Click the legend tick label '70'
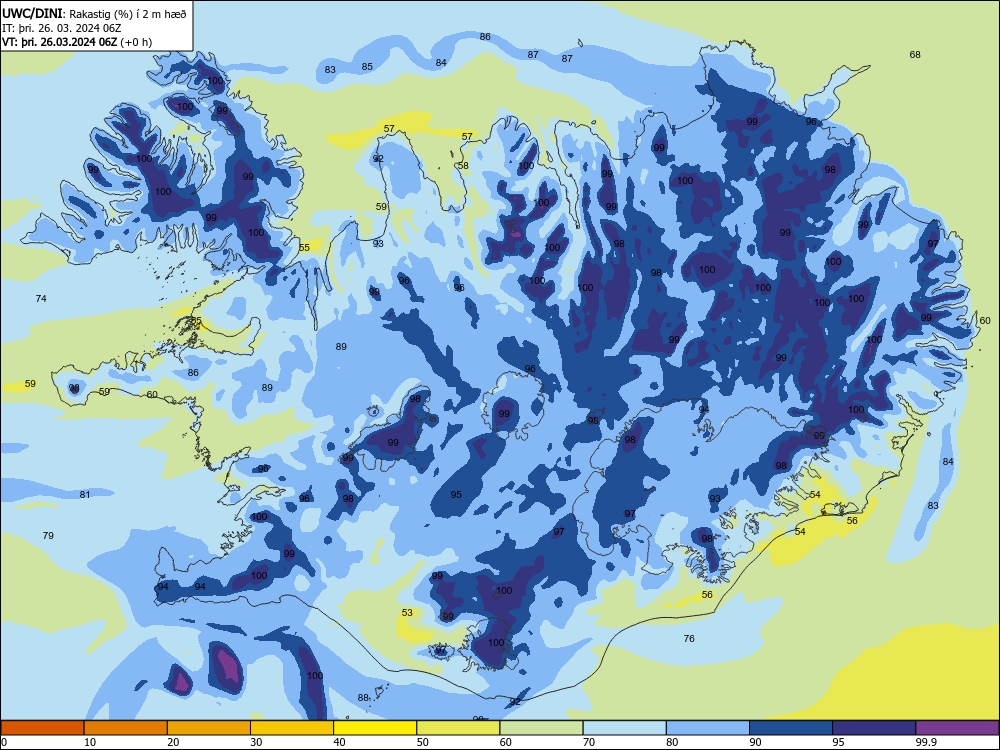Viewport: 1000px width, 750px height. 589,742
